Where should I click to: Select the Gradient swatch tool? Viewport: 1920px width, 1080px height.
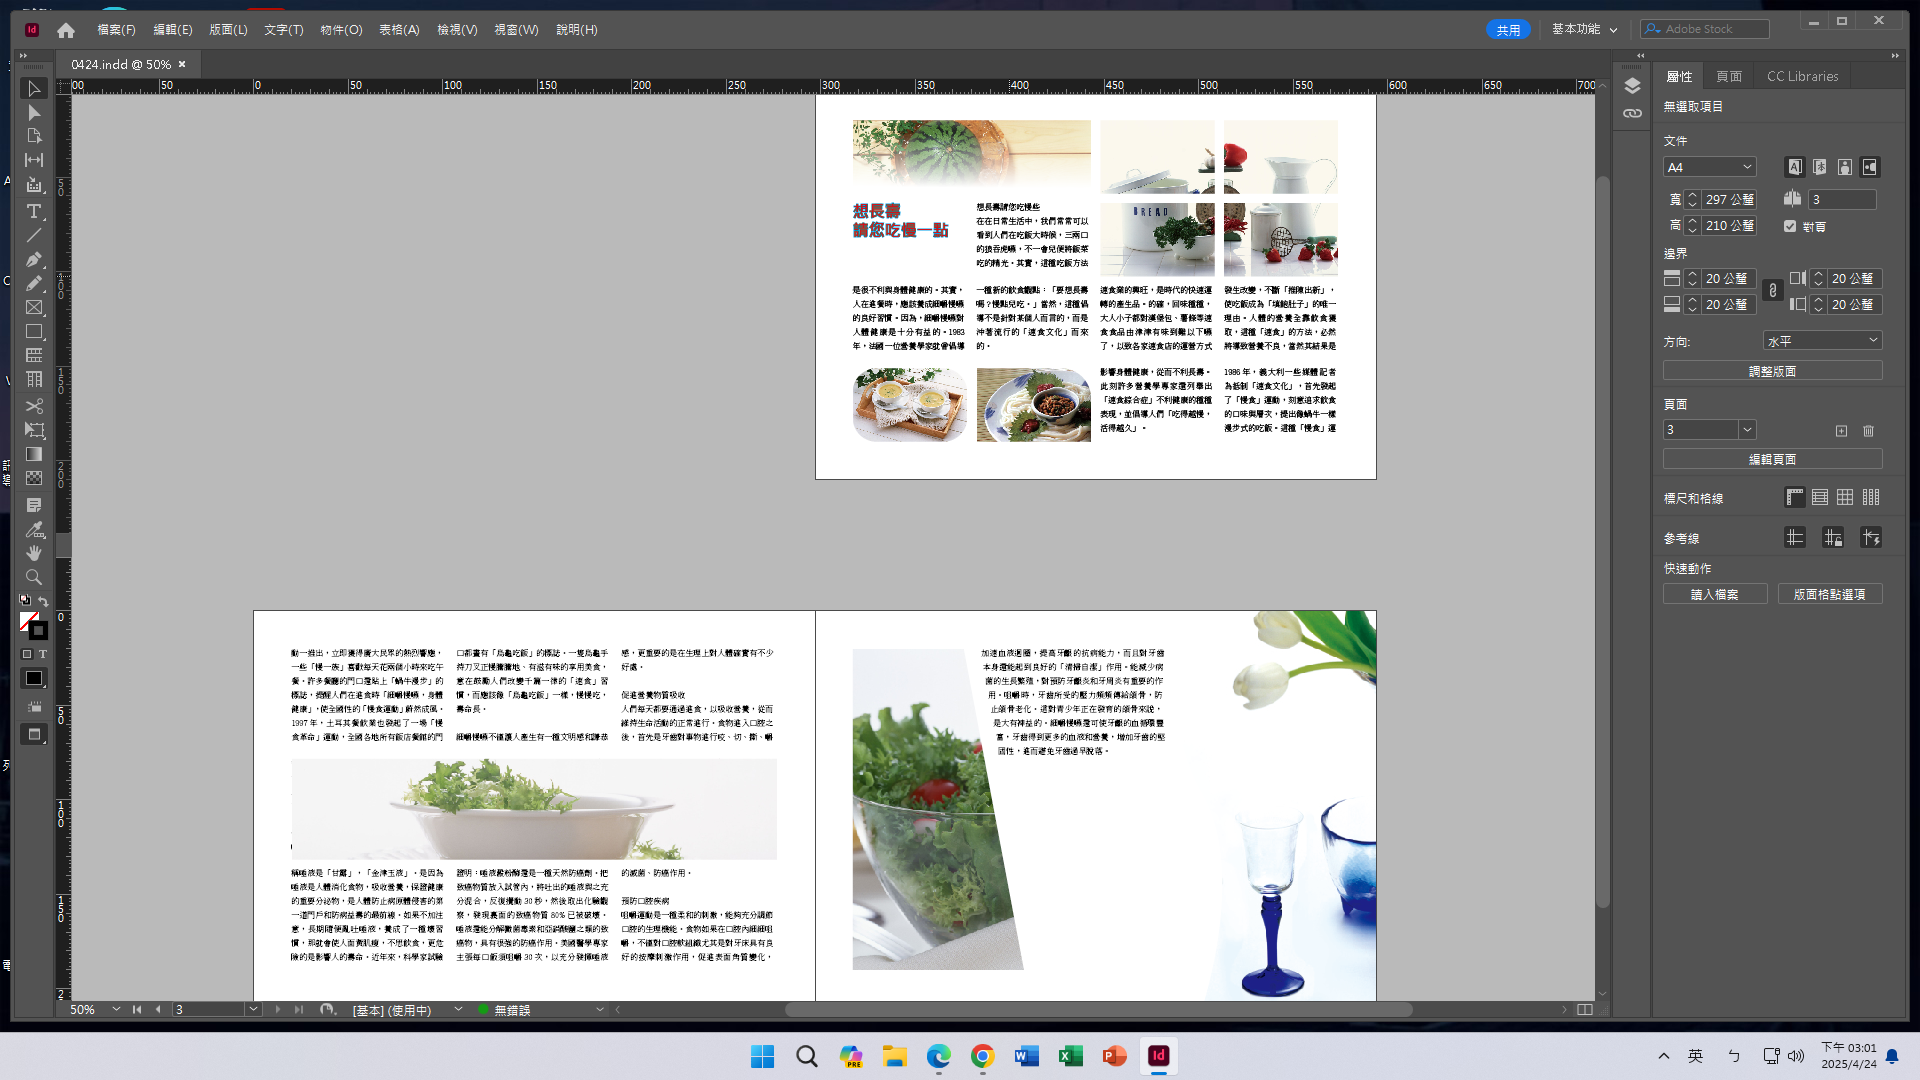point(34,454)
